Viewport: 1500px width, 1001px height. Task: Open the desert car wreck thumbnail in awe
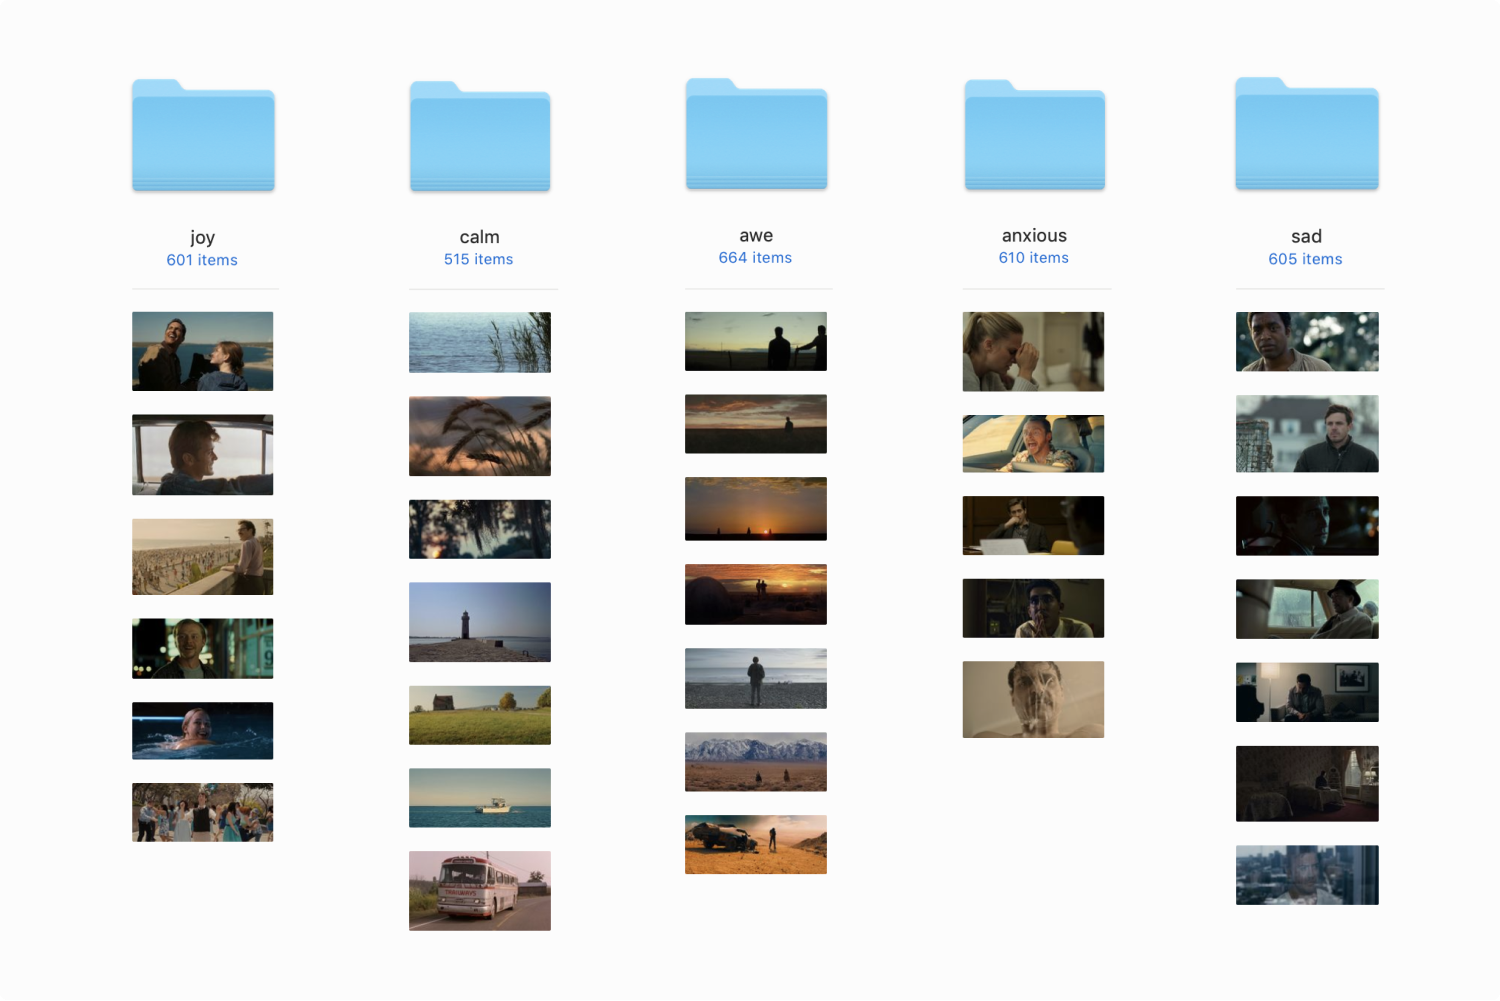(x=756, y=845)
